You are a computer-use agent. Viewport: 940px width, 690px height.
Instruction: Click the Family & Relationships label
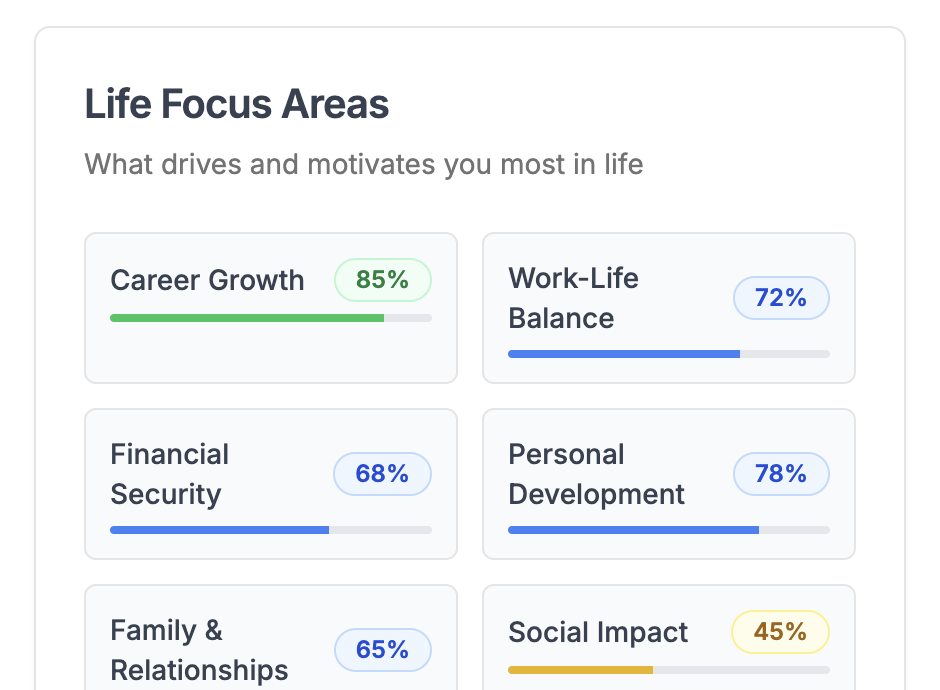coord(199,650)
